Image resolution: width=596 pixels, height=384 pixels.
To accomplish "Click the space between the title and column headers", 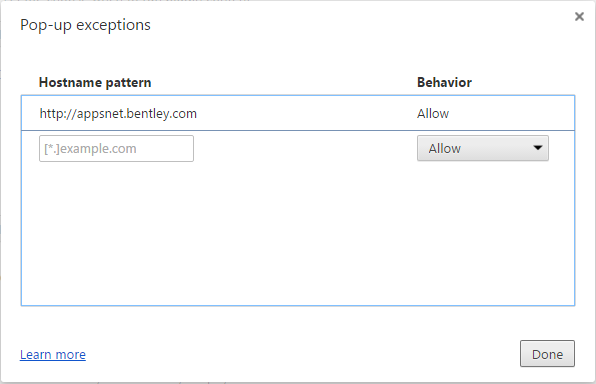I will click(x=298, y=55).
